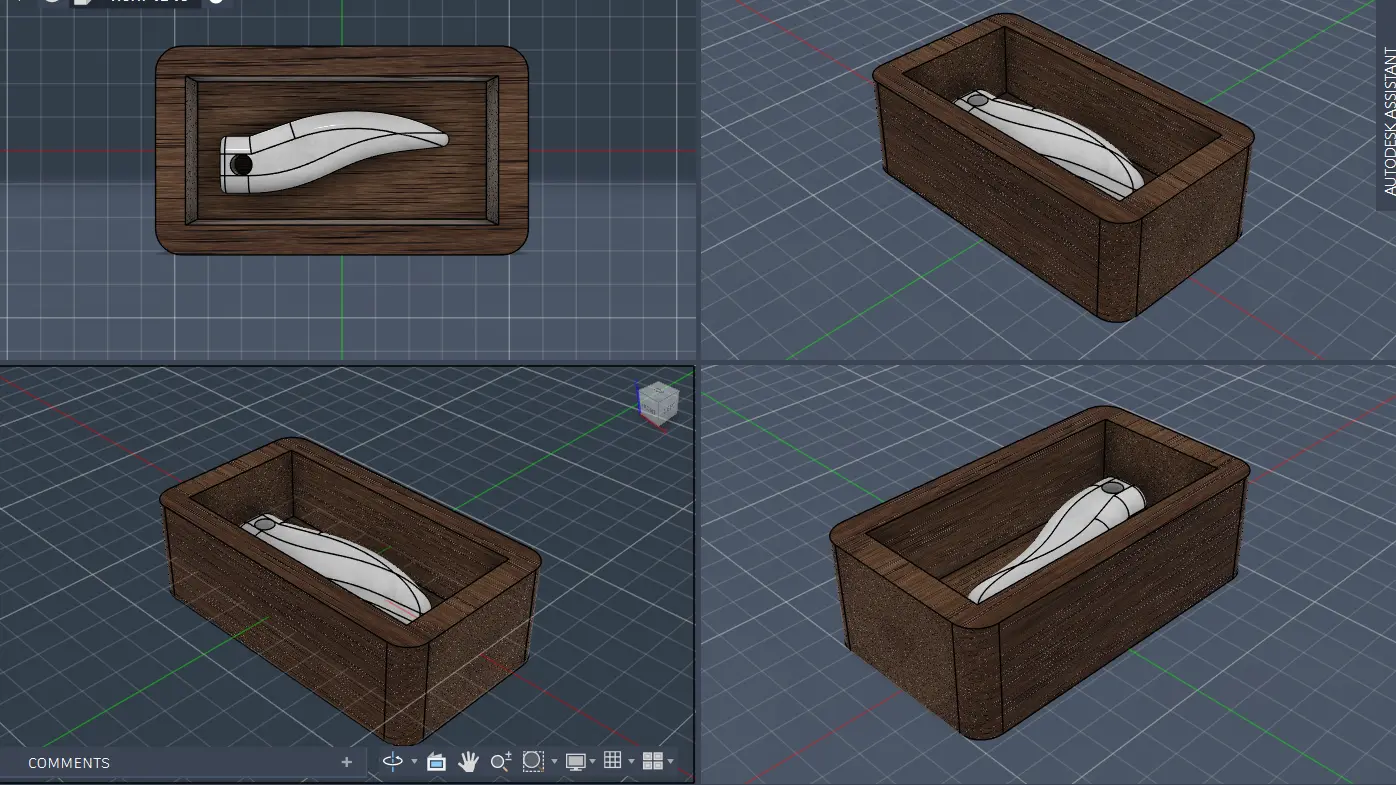1396x785 pixels.
Task: Click the black hole on the top-view handle
Action: [x=241, y=164]
